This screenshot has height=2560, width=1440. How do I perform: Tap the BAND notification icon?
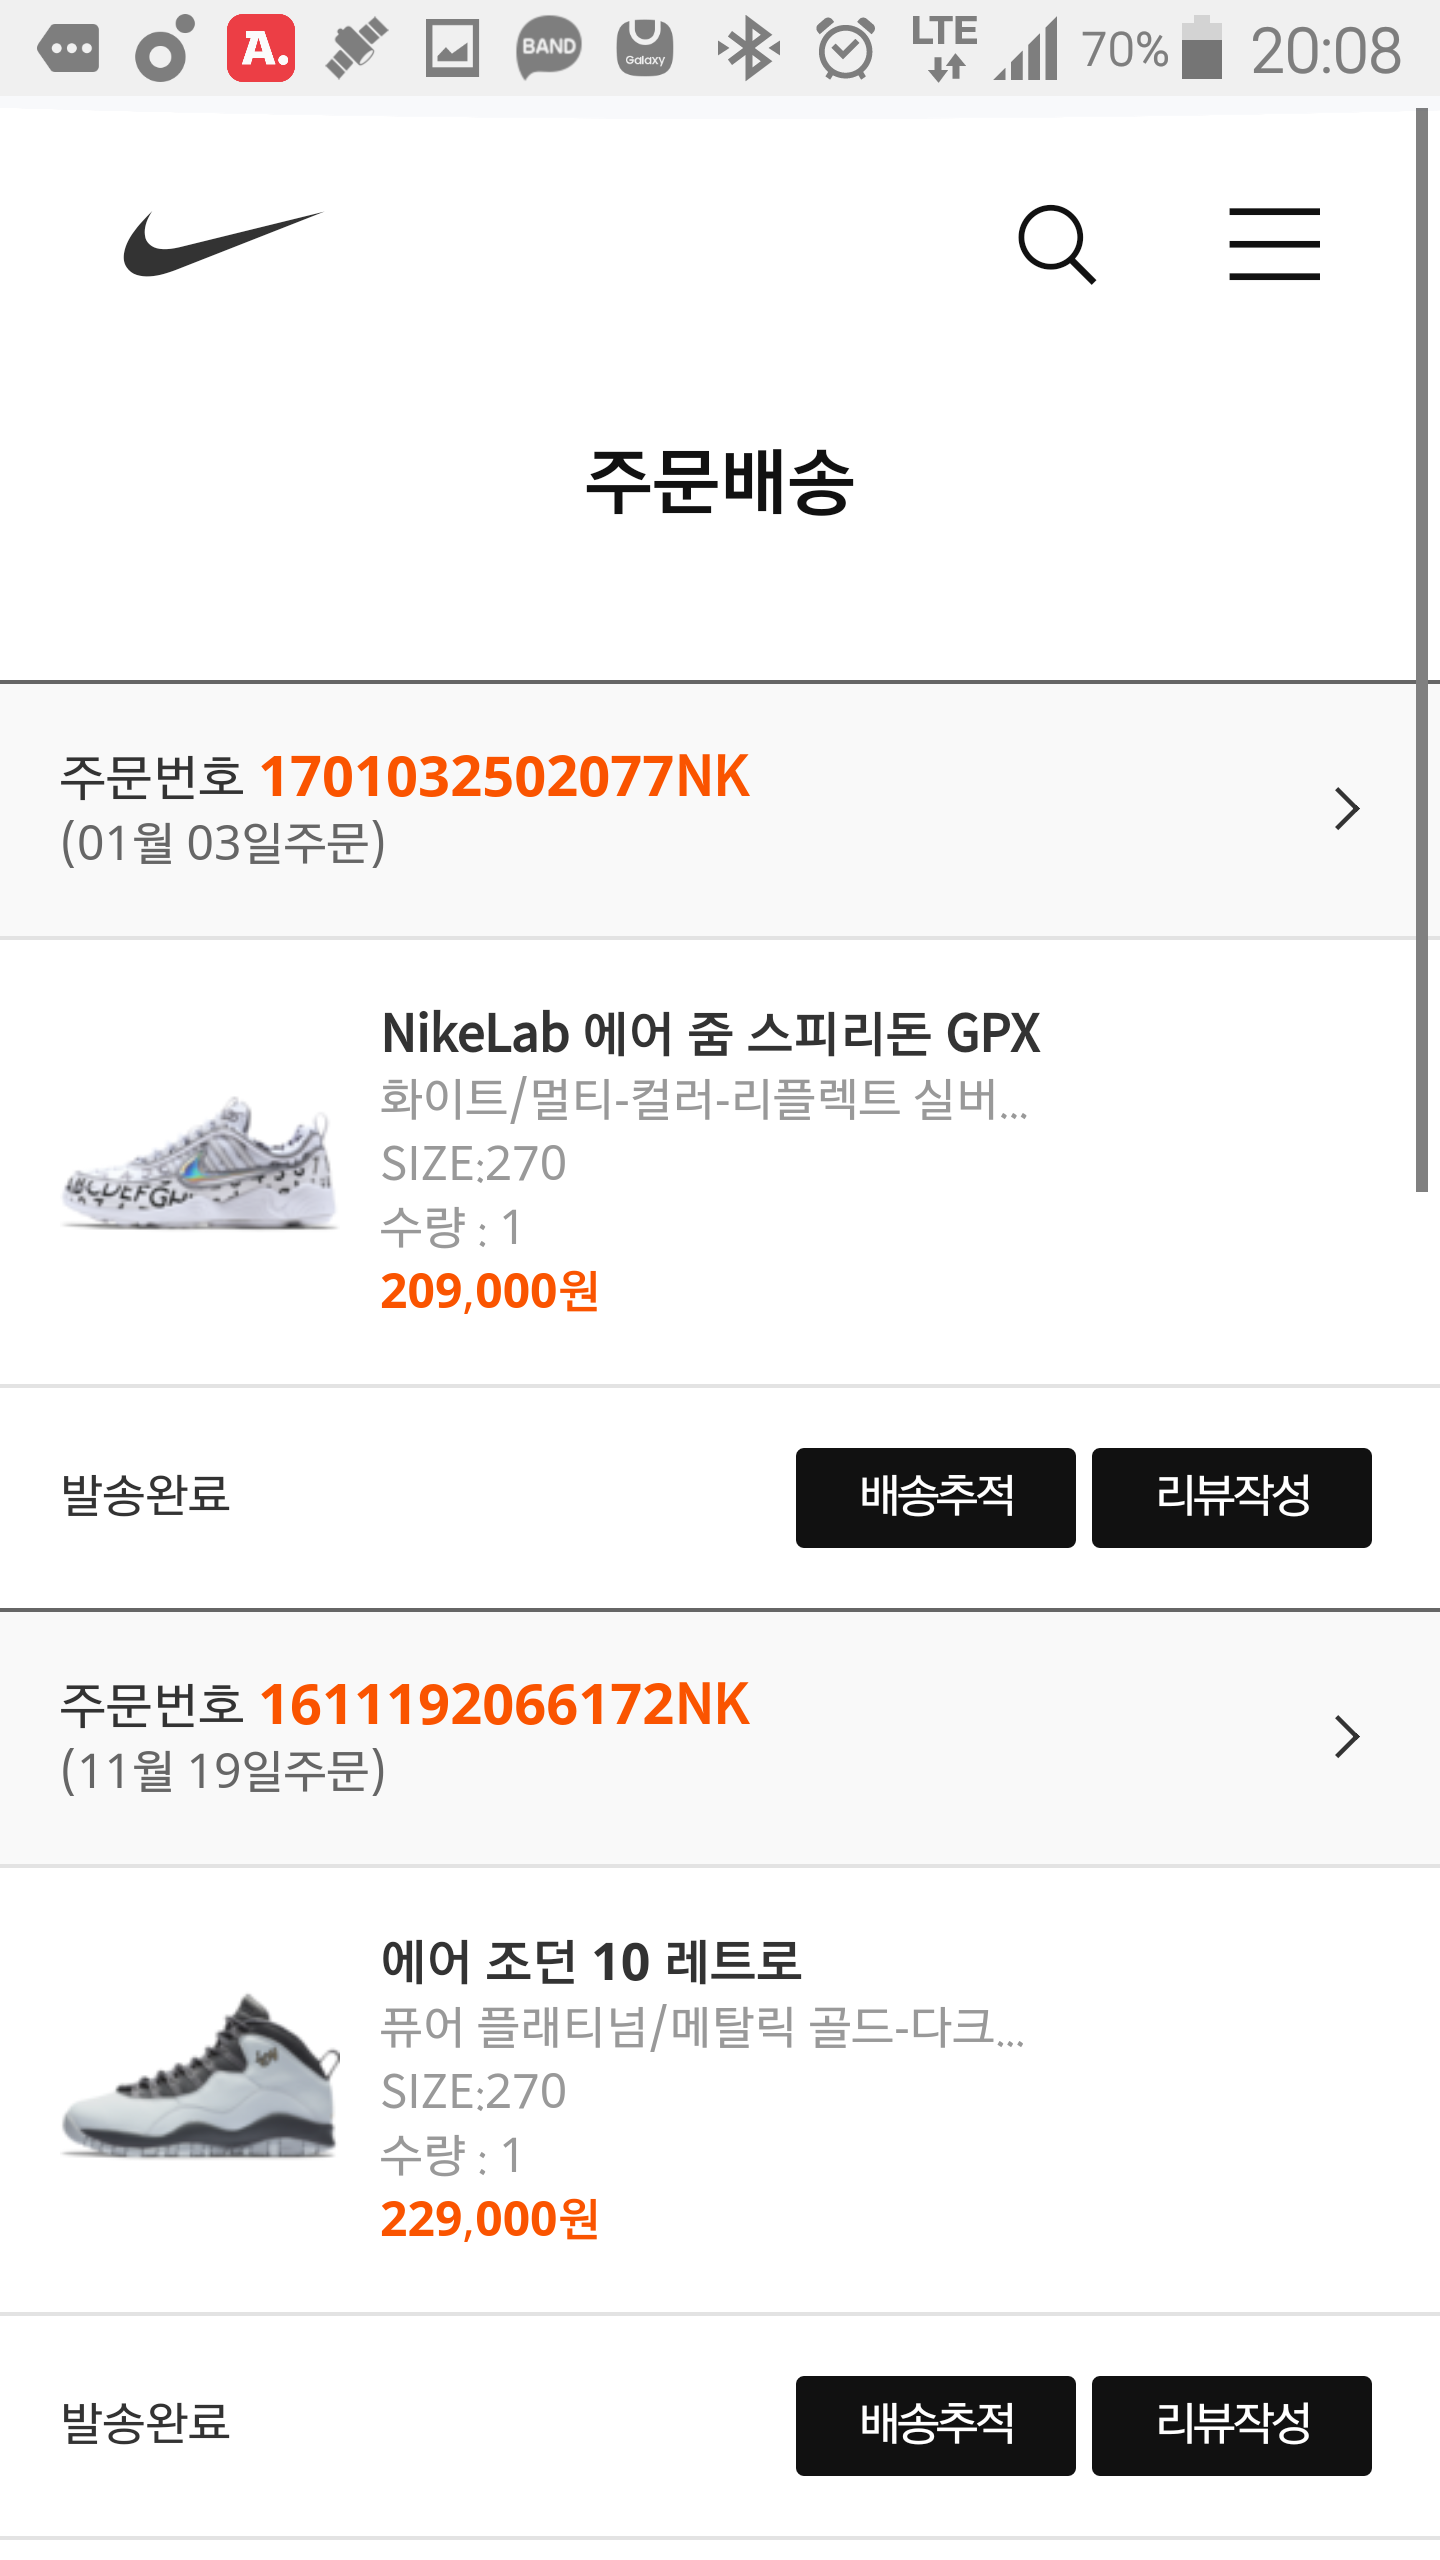[x=548, y=48]
